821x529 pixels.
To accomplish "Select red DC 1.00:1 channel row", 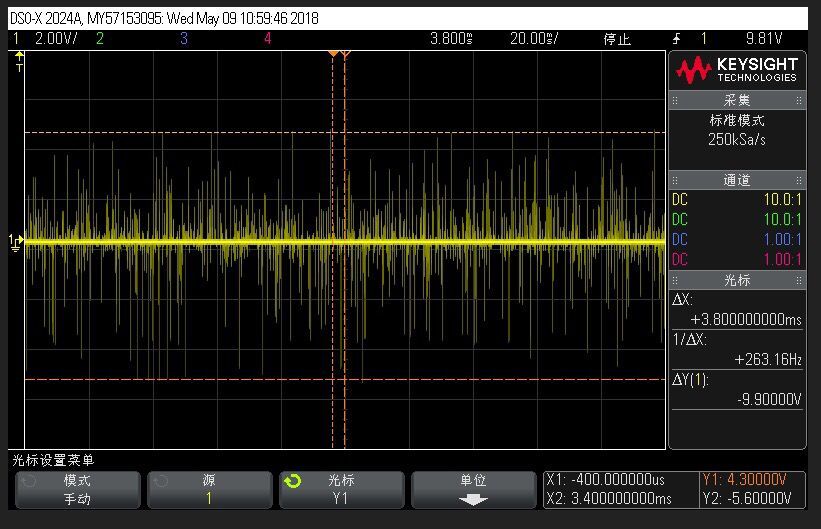I will coord(737,259).
